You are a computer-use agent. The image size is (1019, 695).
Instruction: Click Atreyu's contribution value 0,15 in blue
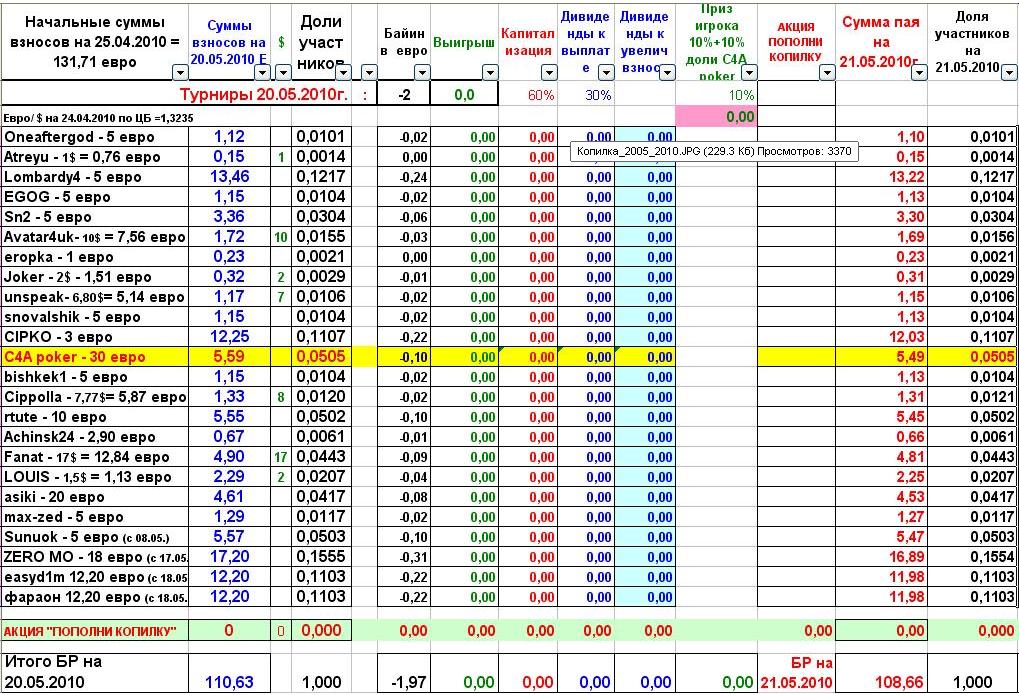[229, 157]
